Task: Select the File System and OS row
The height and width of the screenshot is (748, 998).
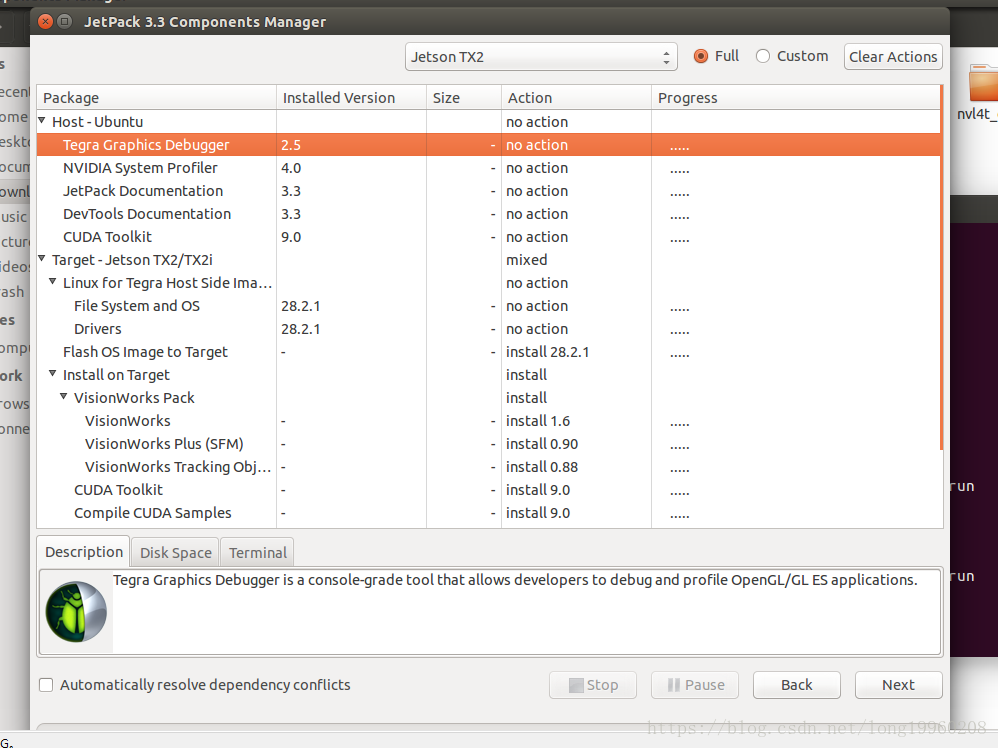Action: (x=488, y=306)
